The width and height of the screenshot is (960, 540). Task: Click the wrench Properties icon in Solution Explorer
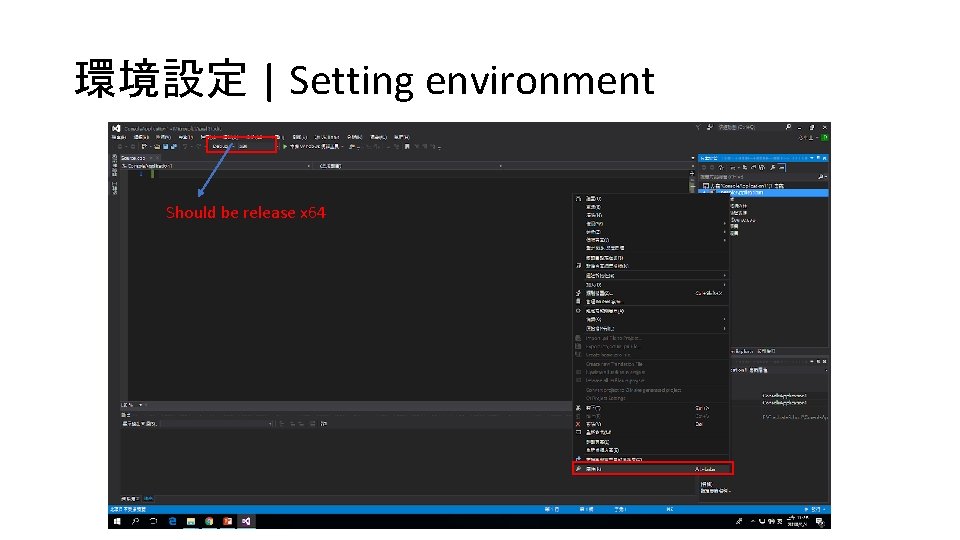[773, 167]
